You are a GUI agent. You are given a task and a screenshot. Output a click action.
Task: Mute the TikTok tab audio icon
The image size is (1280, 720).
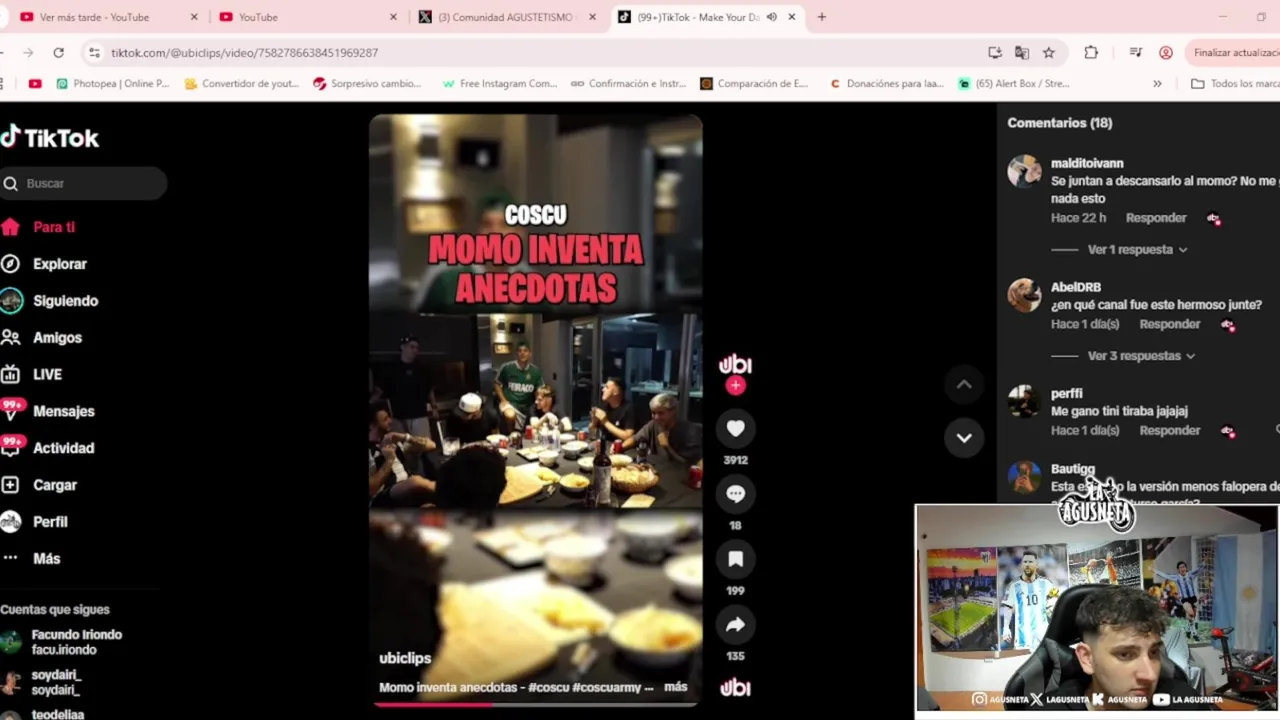771,17
